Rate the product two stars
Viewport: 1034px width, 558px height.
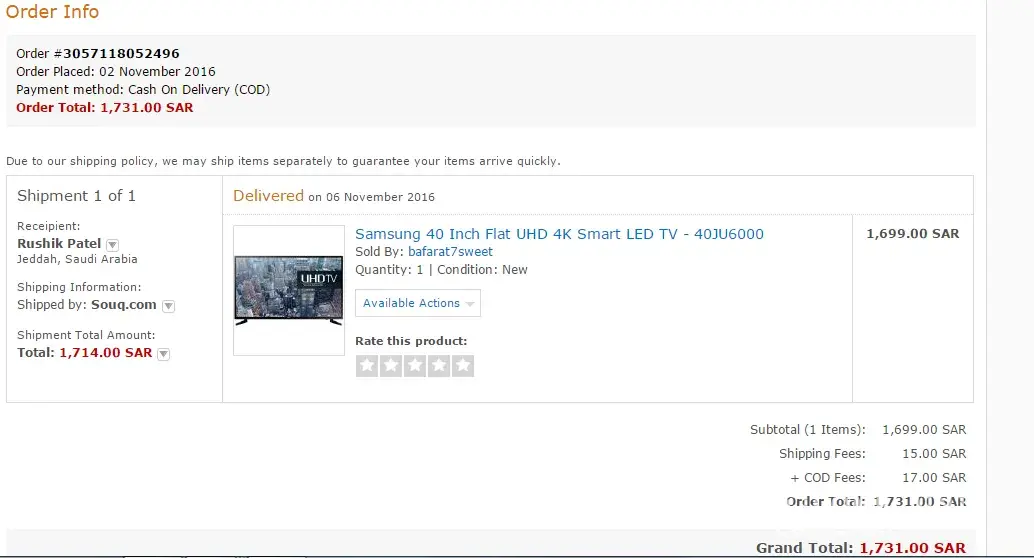point(390,365)
